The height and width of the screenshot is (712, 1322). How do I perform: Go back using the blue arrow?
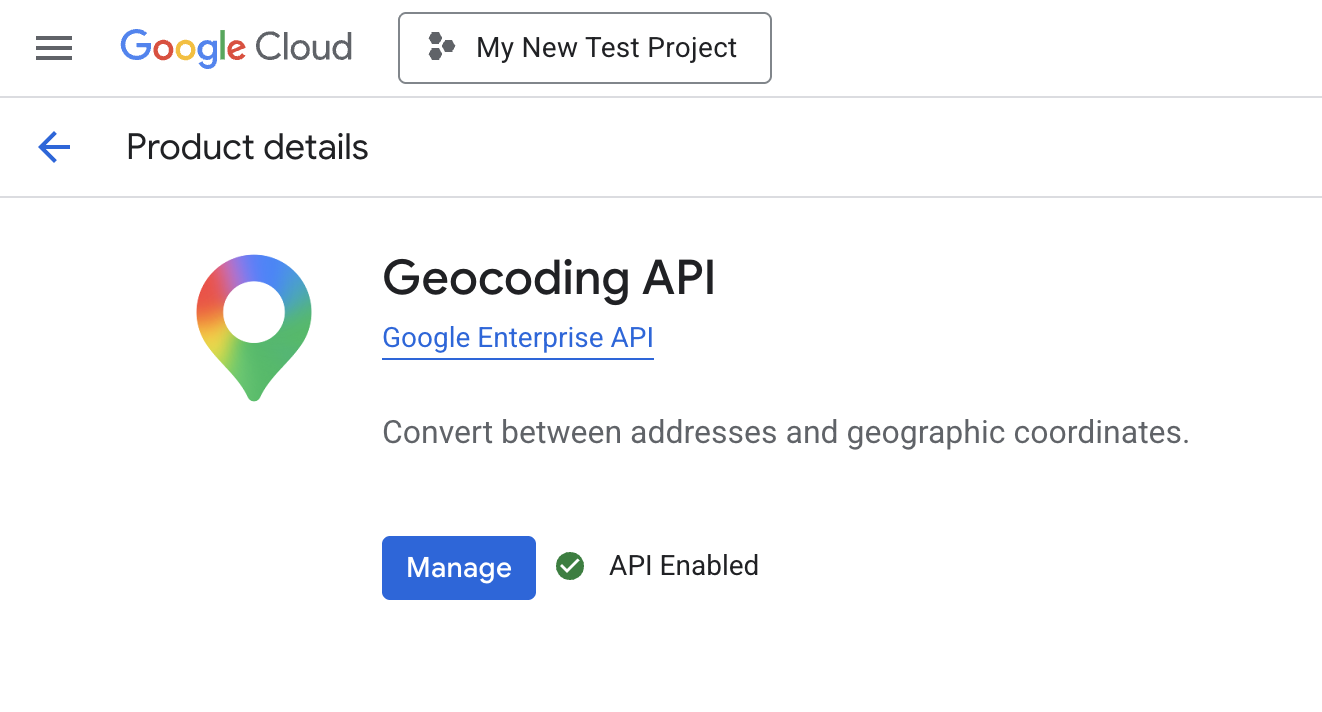[x=54, y=148]
